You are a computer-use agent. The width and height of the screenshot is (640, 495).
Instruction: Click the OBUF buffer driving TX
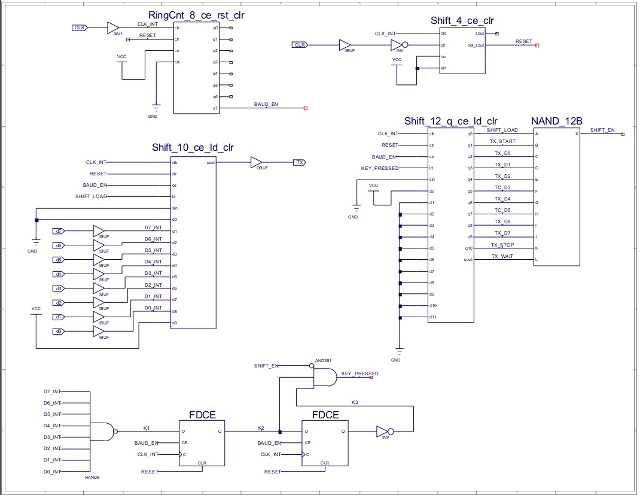pos(257,162)
